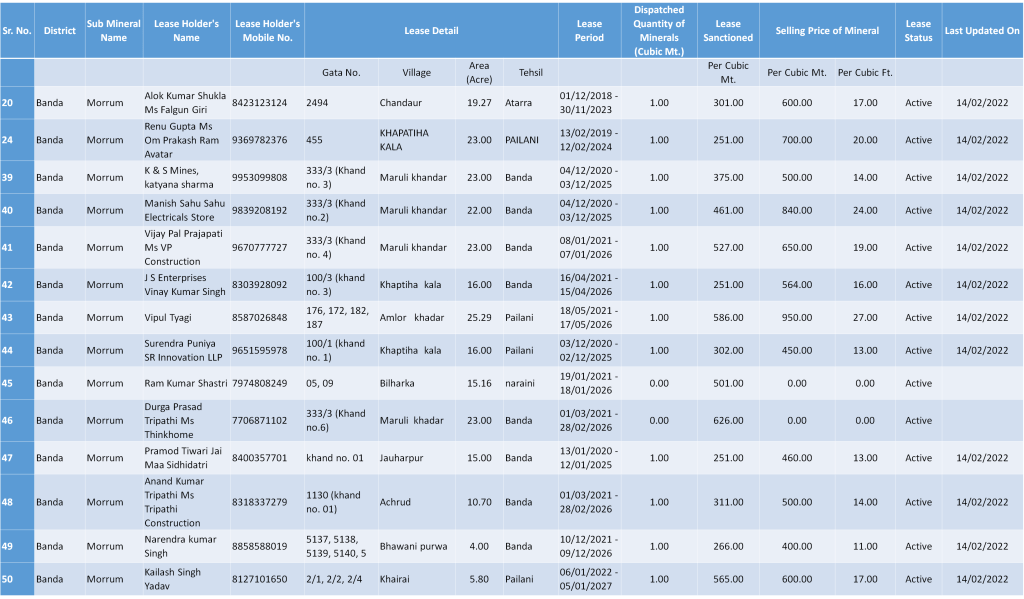Click the Dispatched Quantity of Minerals header
This screenshot has width=1024, height=599.
pyautogui.click(x=659, y=31)
